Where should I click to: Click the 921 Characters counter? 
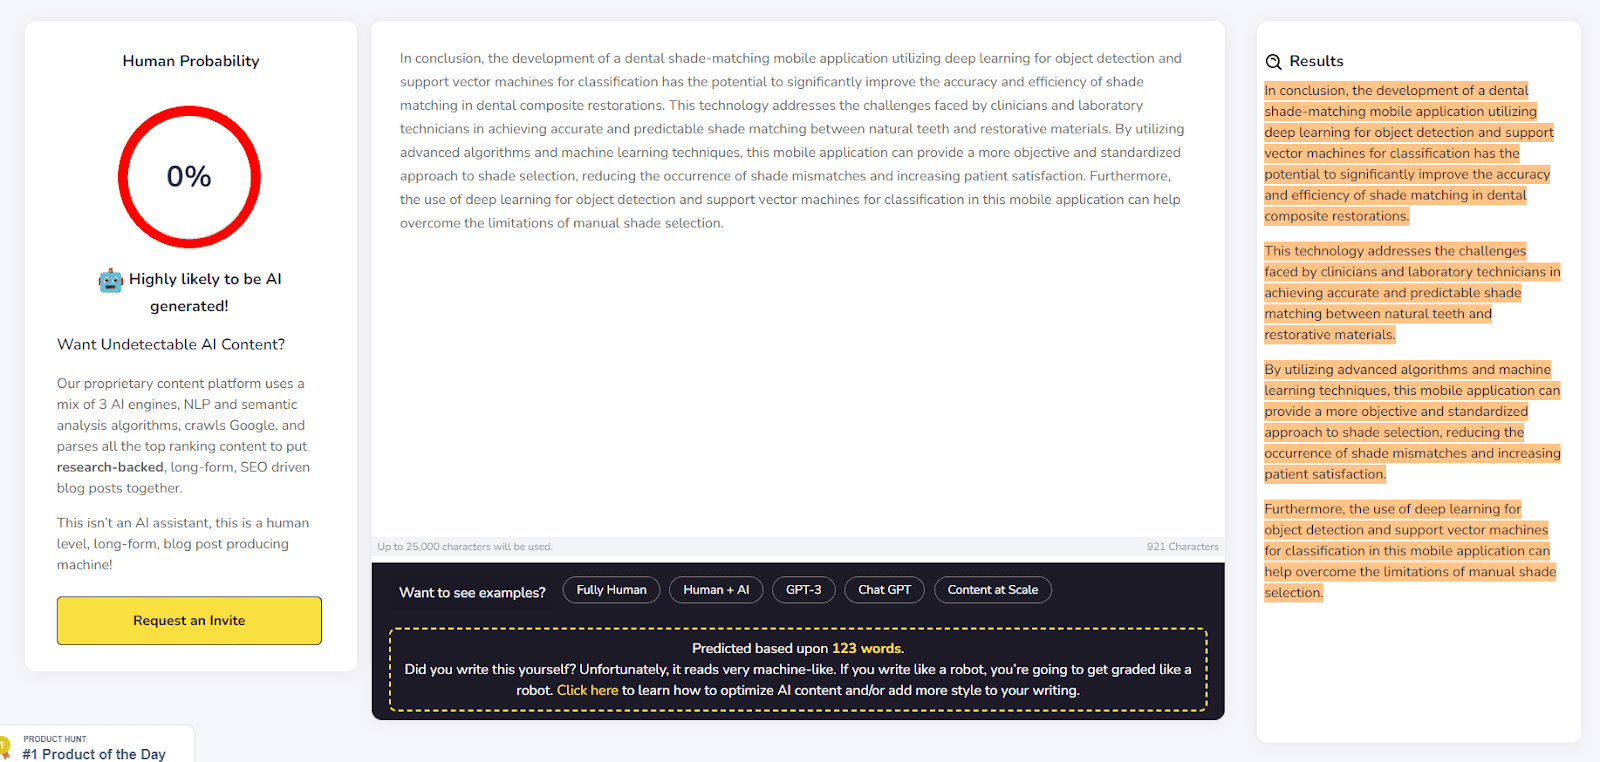[1182, 547]
